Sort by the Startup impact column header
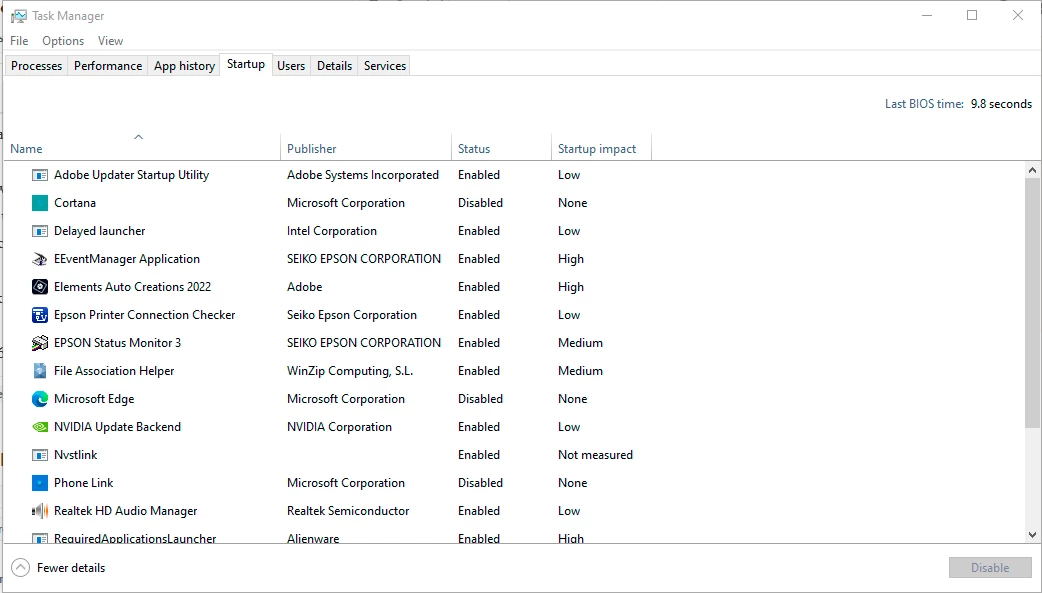This screenshot has height=593, width=1042. coord(601,148)
